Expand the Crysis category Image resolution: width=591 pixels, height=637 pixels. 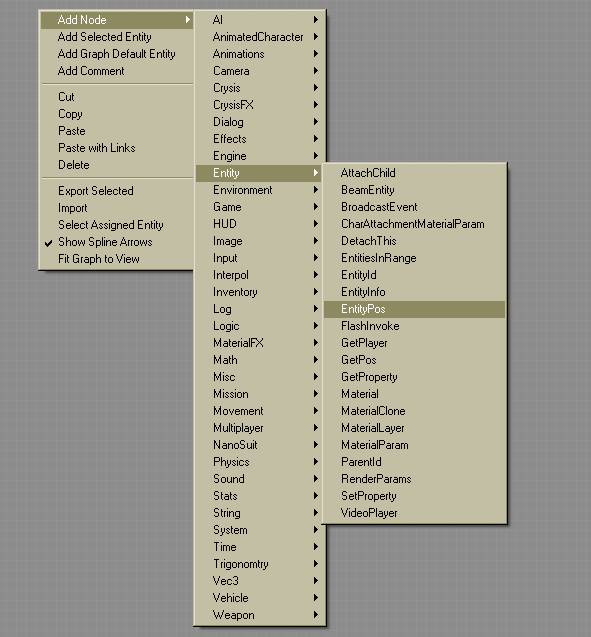(260, 88)
